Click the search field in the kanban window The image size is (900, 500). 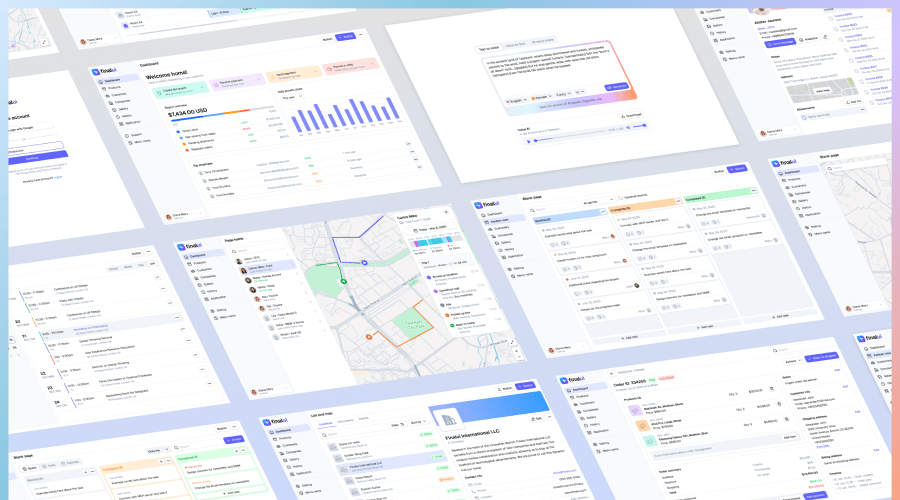tap(554, 209)
